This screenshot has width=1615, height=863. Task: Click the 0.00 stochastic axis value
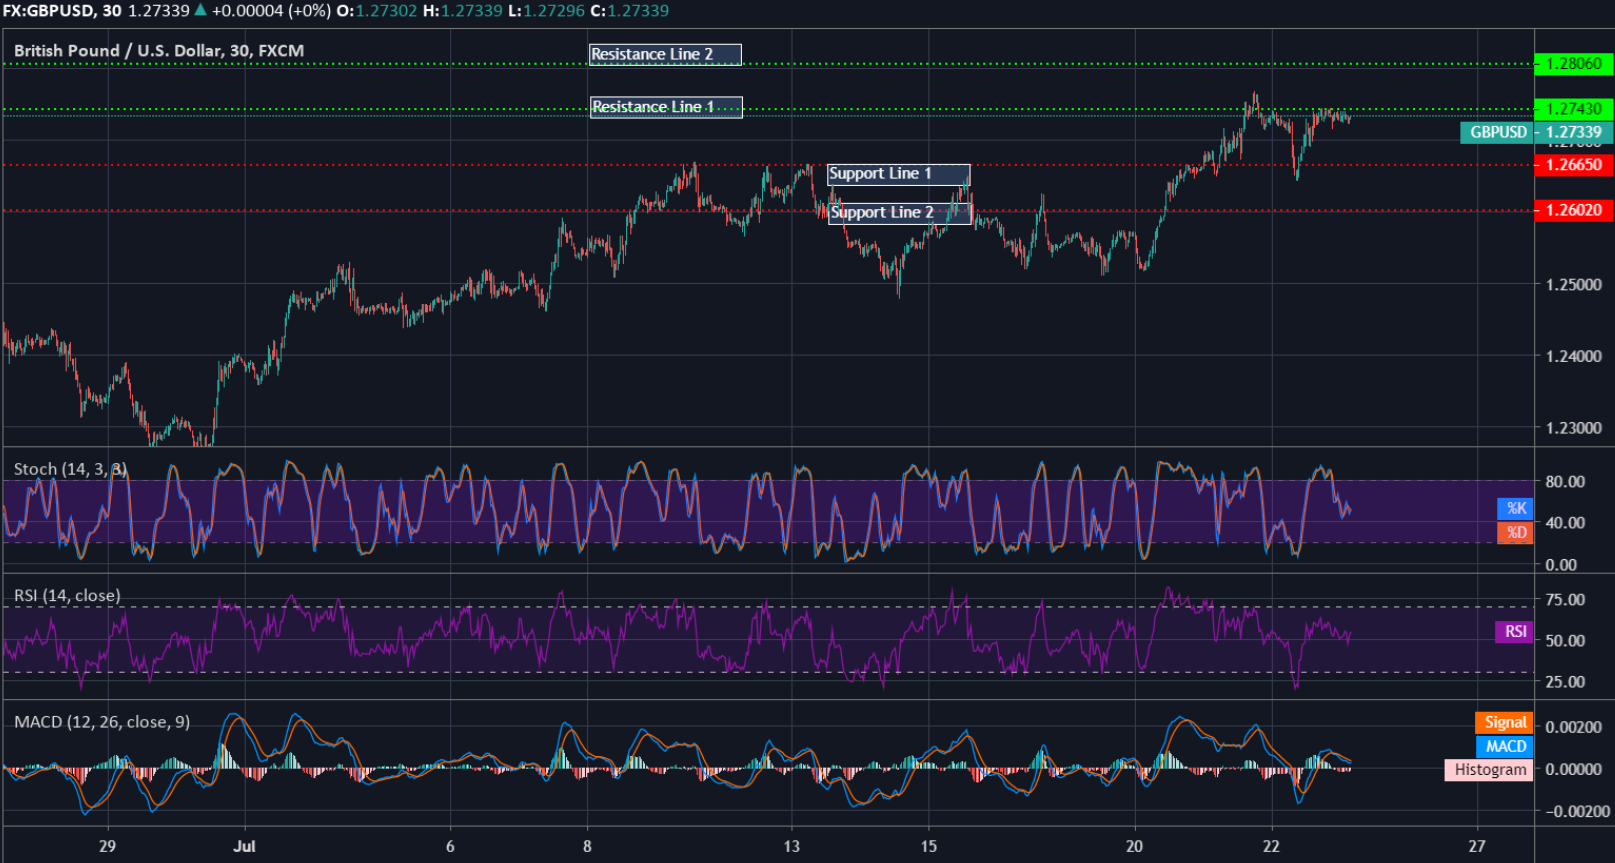point(1561,565)
